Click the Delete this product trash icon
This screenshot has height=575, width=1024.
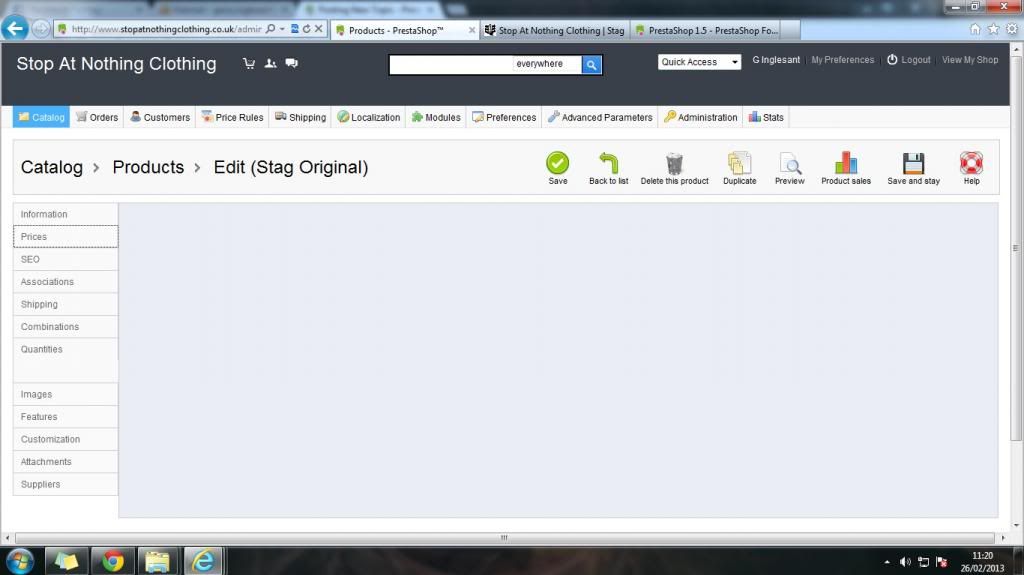pyautogui.click(x=674, y=163)
